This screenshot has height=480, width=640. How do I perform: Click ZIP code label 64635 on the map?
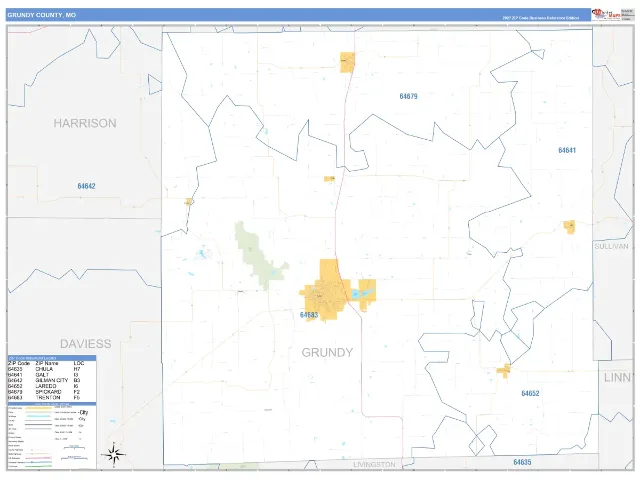point(522,462)
